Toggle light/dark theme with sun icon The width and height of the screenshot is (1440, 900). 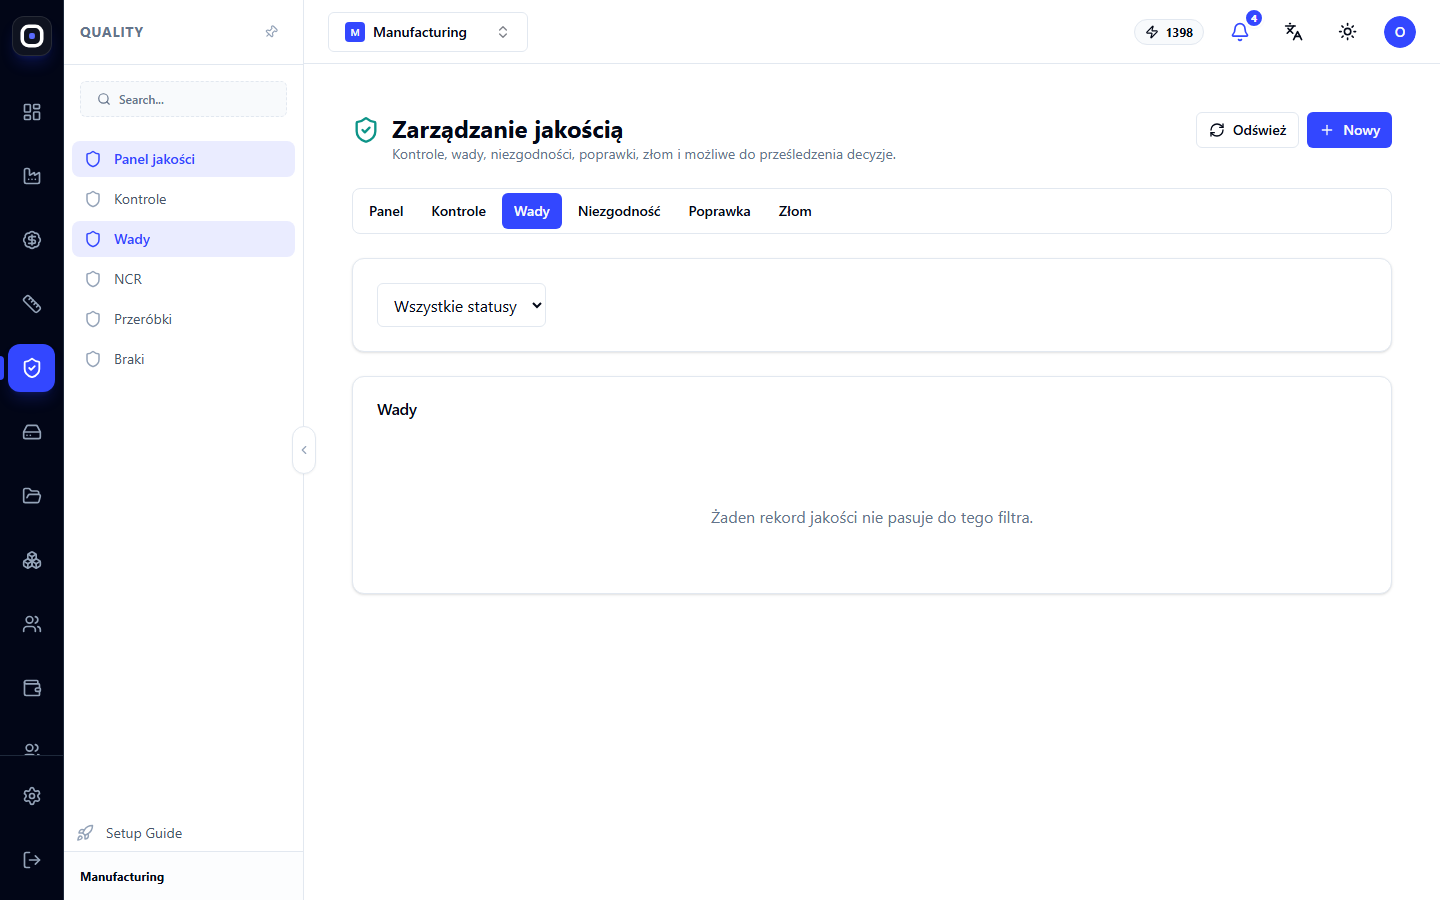[1348, 32]
